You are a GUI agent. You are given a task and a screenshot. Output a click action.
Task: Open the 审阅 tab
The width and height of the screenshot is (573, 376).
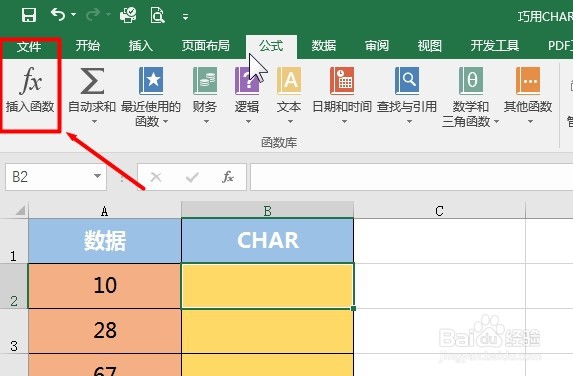click(377, 46)
